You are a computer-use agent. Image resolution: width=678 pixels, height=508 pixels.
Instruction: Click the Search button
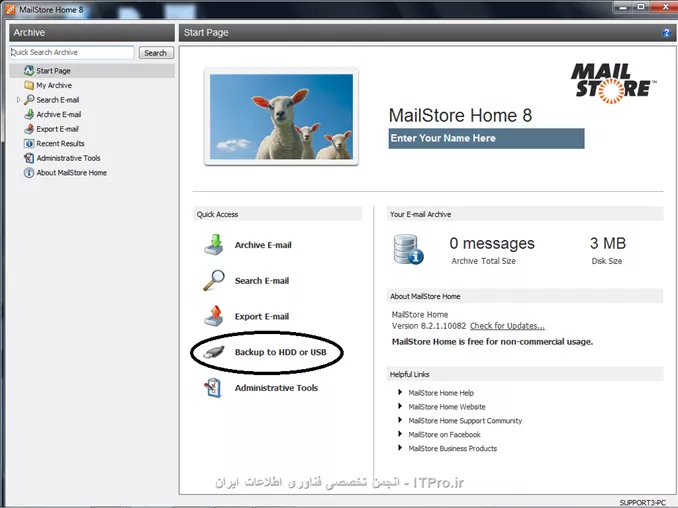156,53
